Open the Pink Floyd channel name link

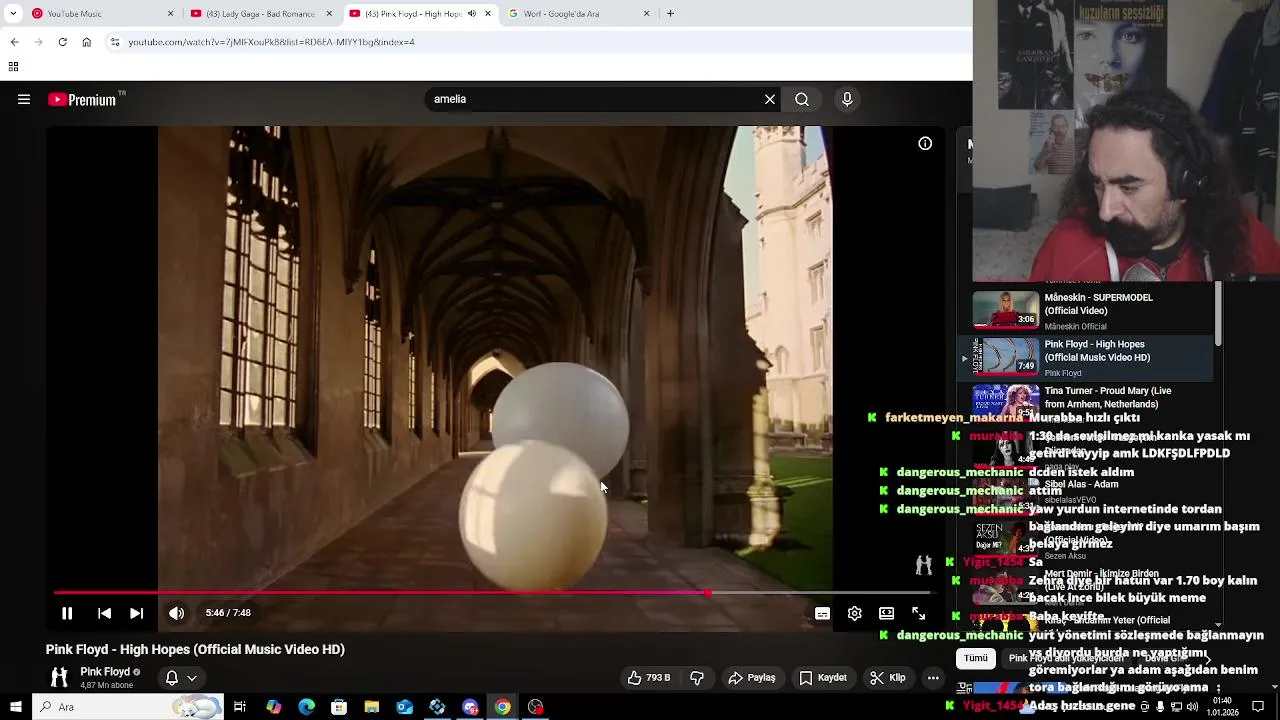click(x=105, y=672)
